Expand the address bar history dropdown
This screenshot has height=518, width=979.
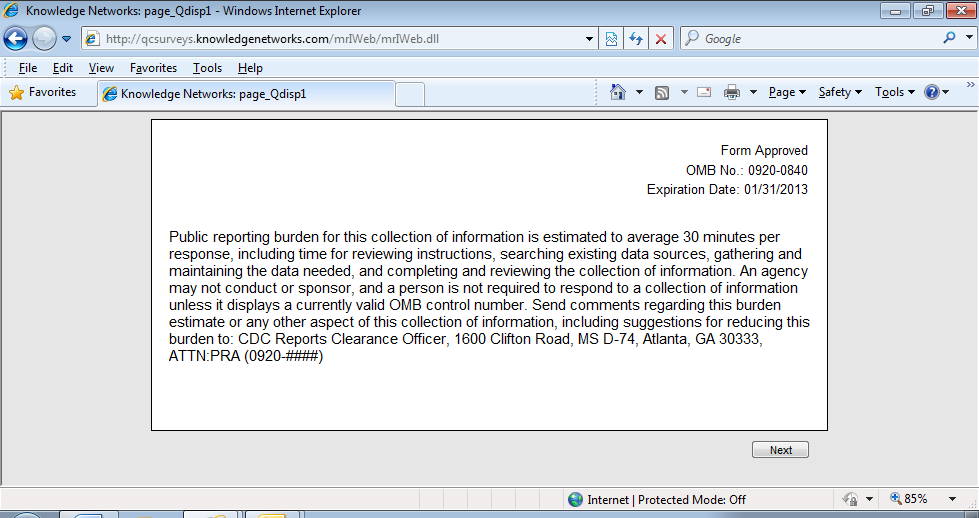(589, 39)
